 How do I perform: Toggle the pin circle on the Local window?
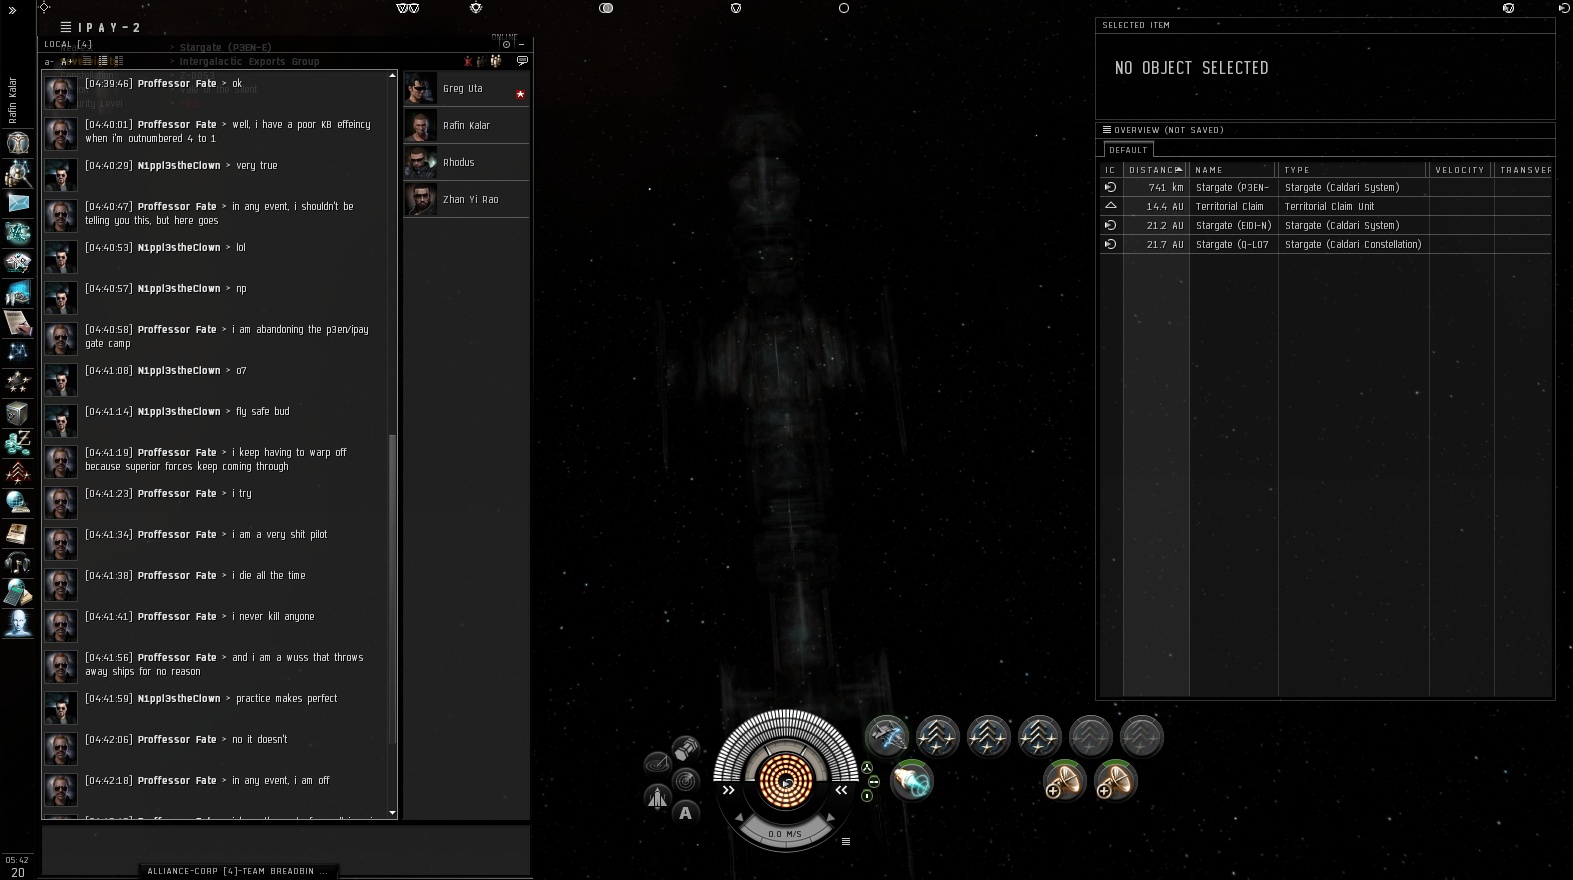pos(506,44)
